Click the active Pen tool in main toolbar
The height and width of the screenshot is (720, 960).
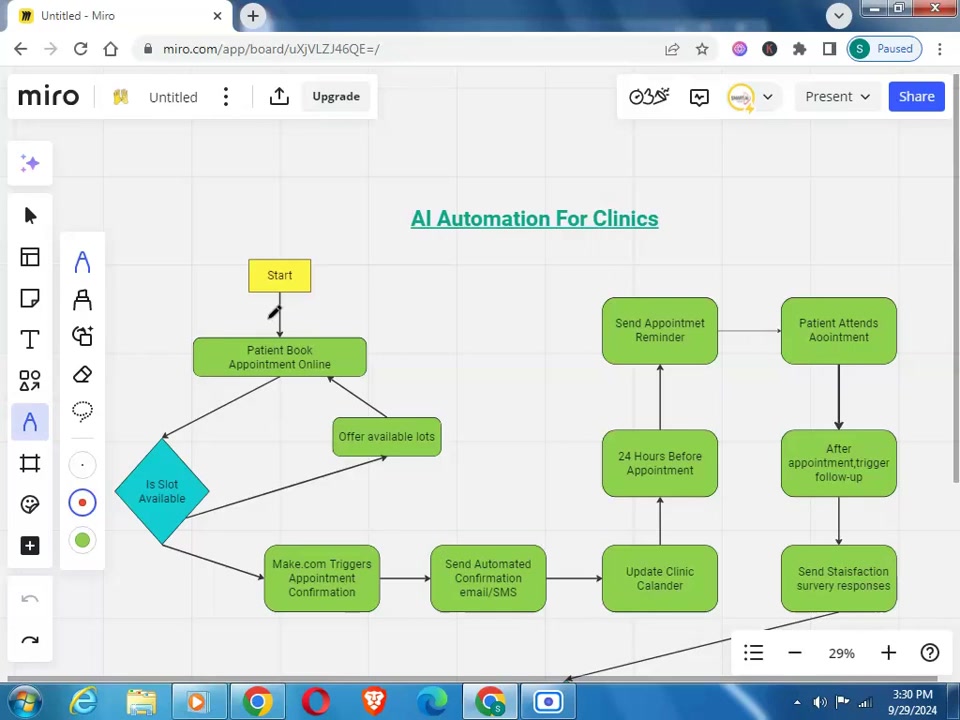point(30,422)
